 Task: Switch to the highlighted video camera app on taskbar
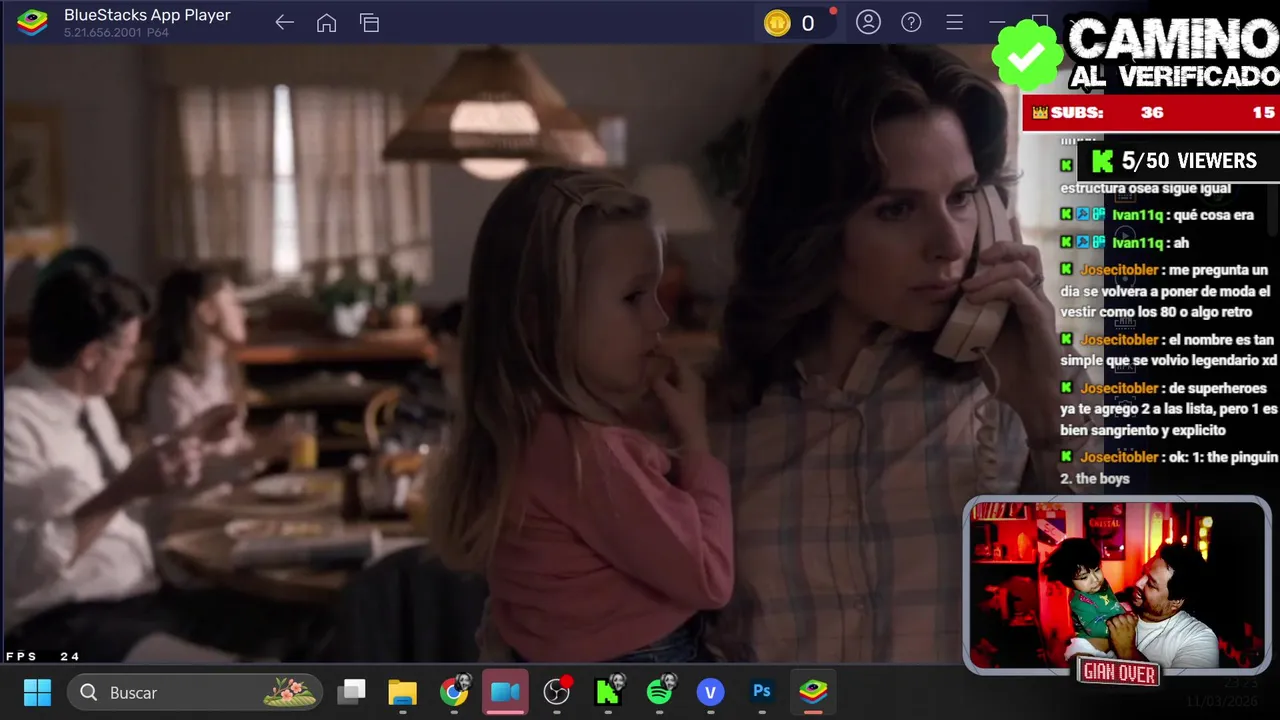505,692
